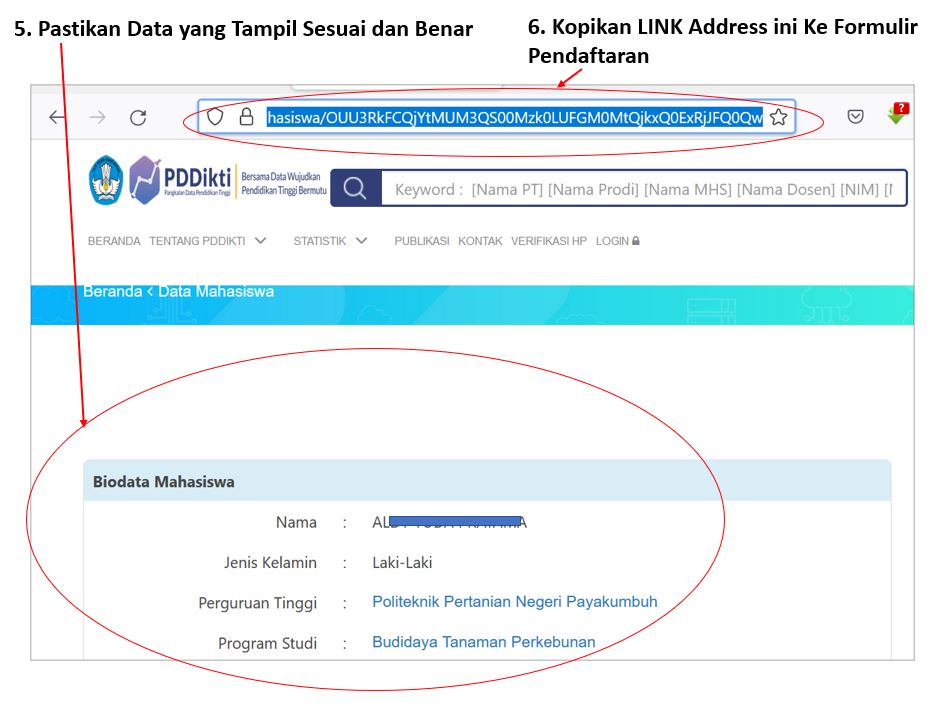Open the STATISTIK menu

tap(320, 241)
